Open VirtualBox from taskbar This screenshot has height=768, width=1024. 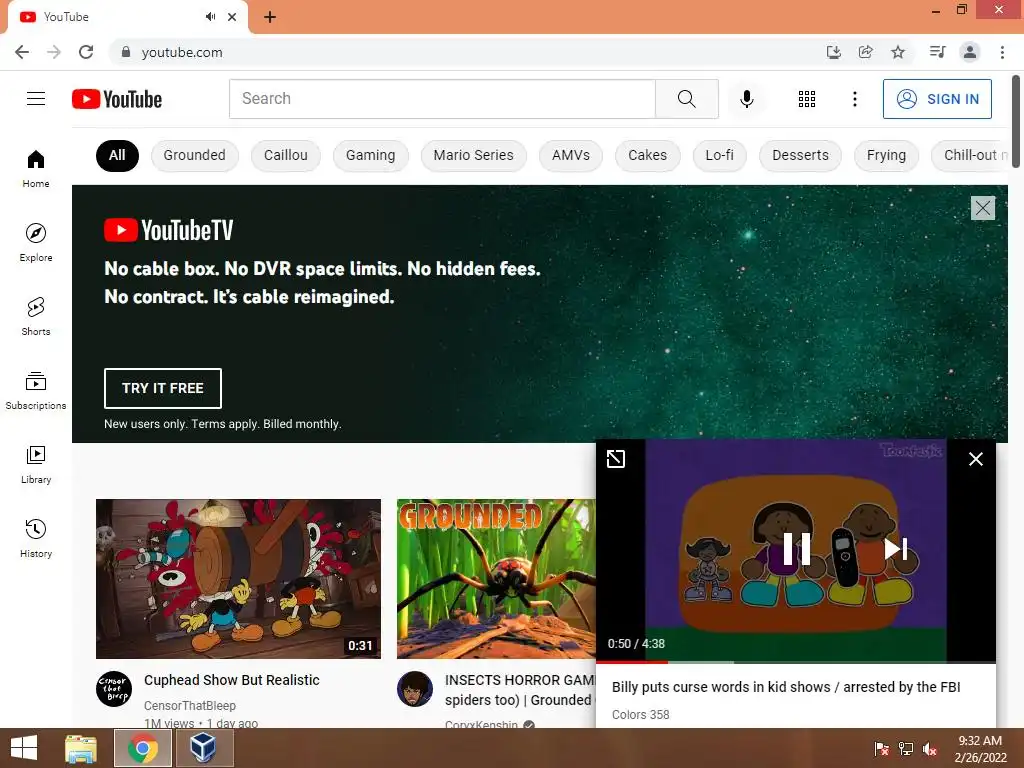click(203, 748)
